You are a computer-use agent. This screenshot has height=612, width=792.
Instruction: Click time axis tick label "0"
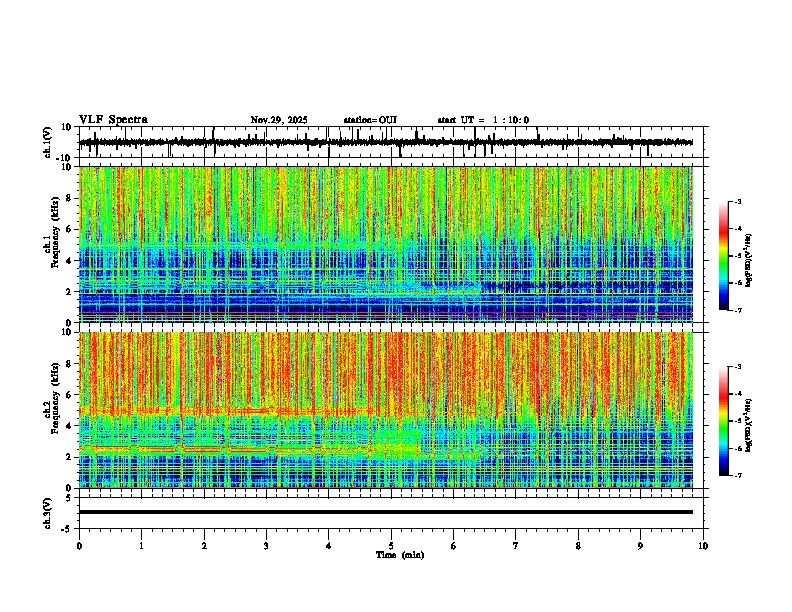79,546
